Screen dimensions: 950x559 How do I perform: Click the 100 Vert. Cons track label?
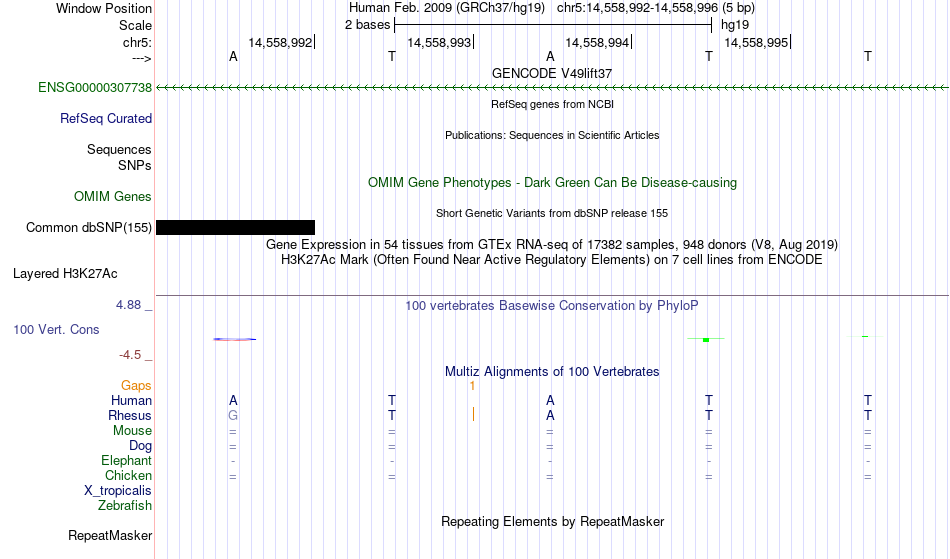(56, 329)
